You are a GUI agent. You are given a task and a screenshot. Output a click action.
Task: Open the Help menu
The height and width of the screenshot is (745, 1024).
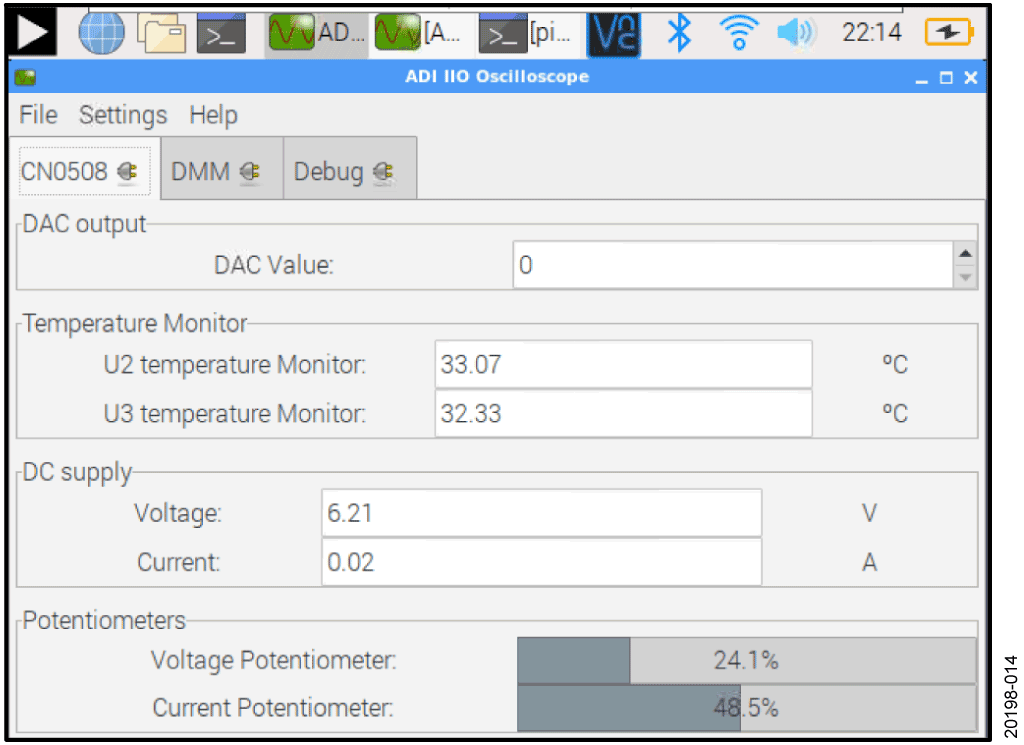pos(213,115)
